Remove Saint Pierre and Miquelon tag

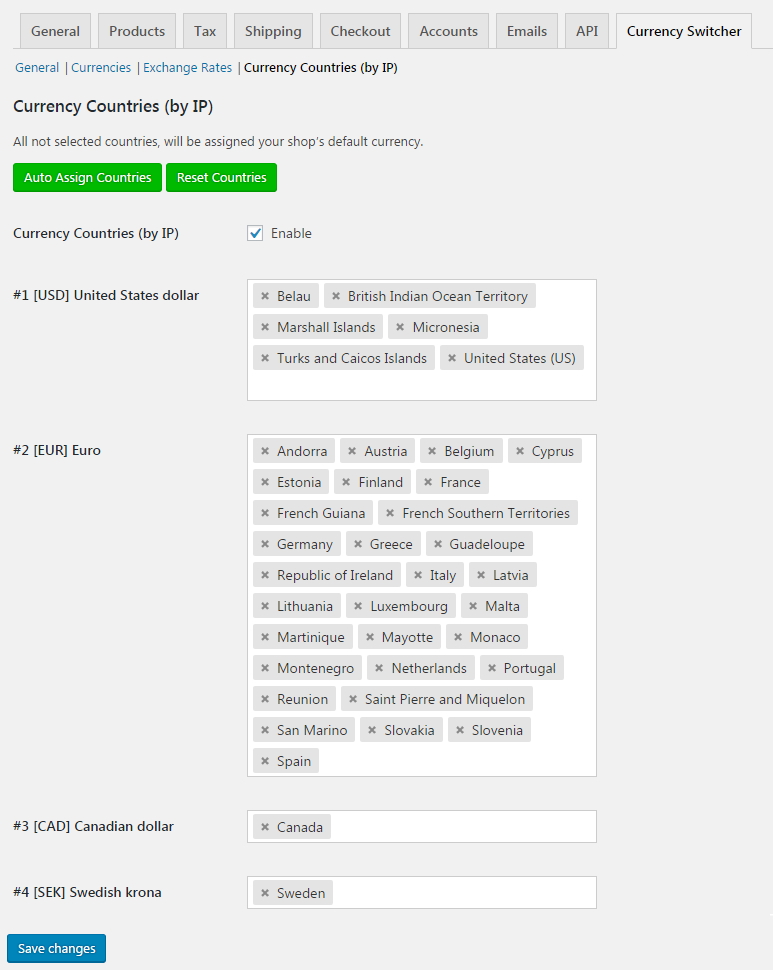pos(353,699)
